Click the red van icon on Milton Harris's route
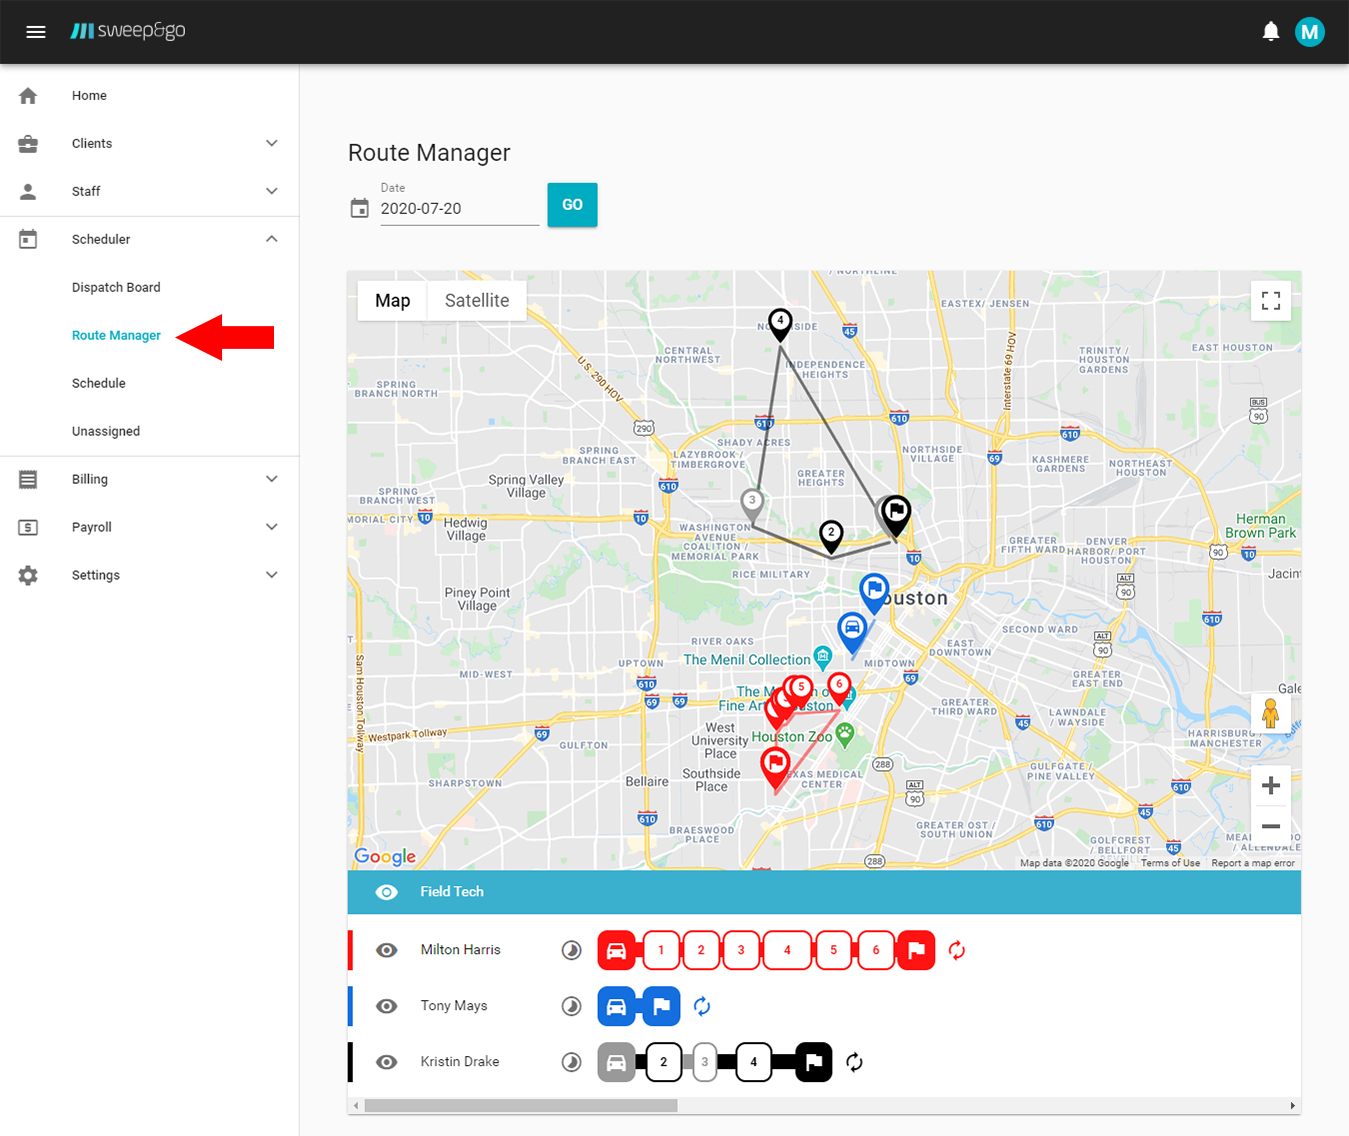Screen dimensions: 1349x1136 [x=617, y=950]
